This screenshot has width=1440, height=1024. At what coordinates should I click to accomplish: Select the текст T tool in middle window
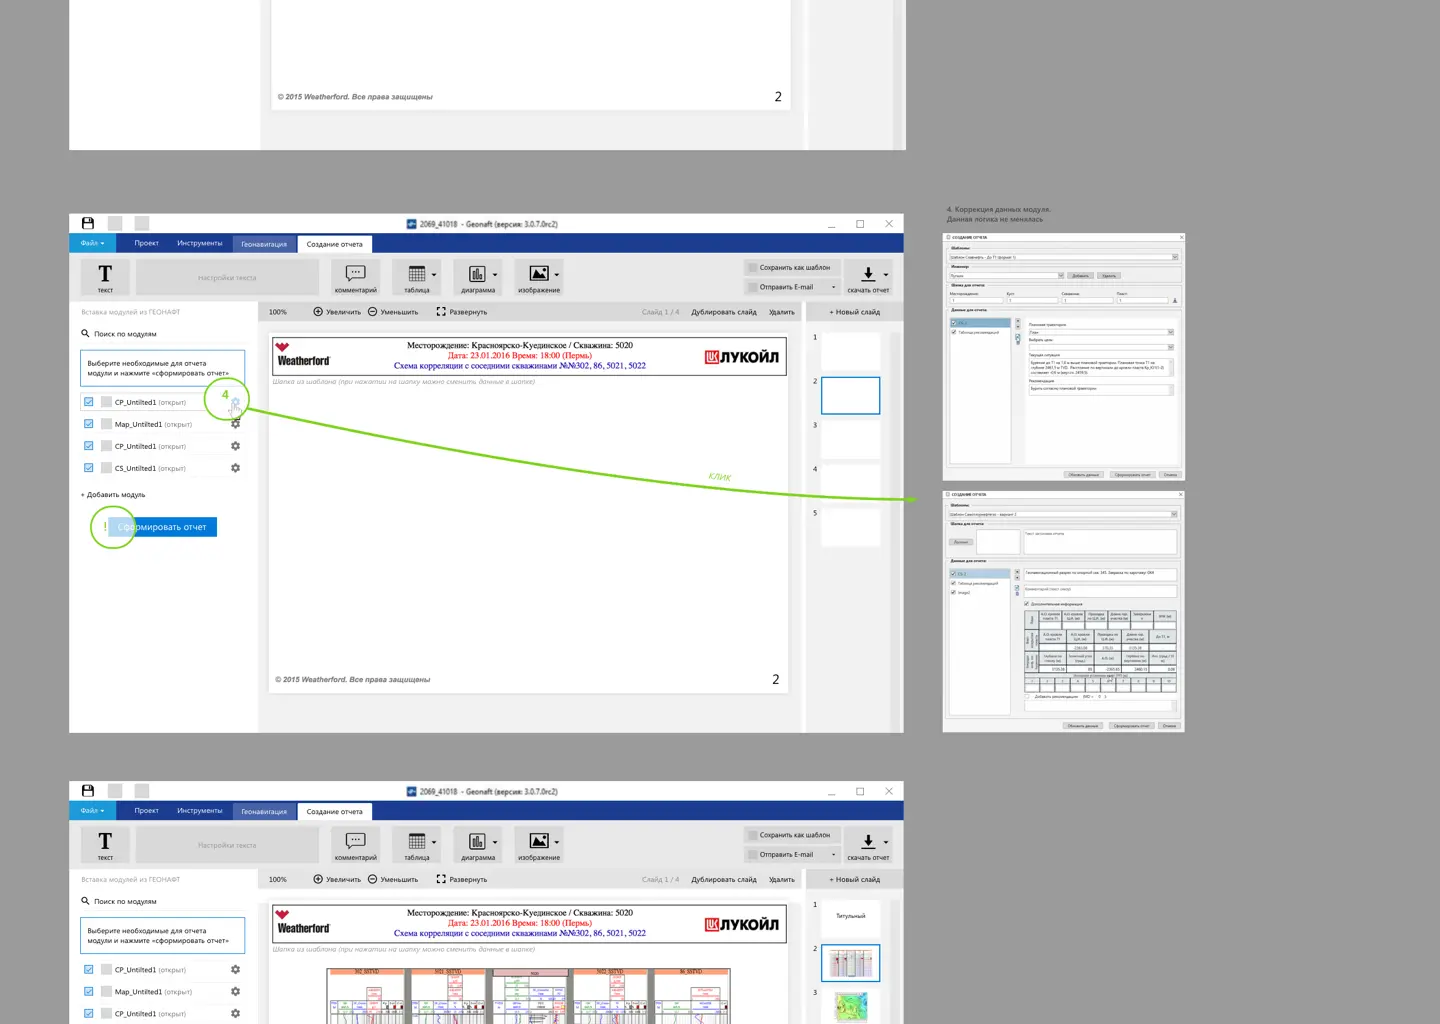click(105, 278)
